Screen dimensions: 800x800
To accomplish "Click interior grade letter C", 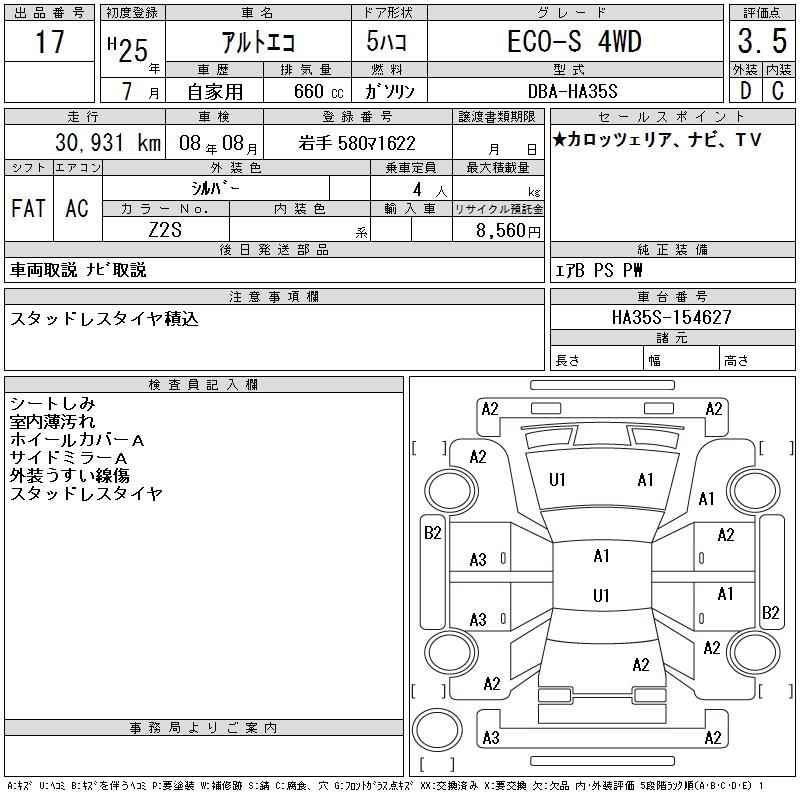I will [x=778, y=91].
